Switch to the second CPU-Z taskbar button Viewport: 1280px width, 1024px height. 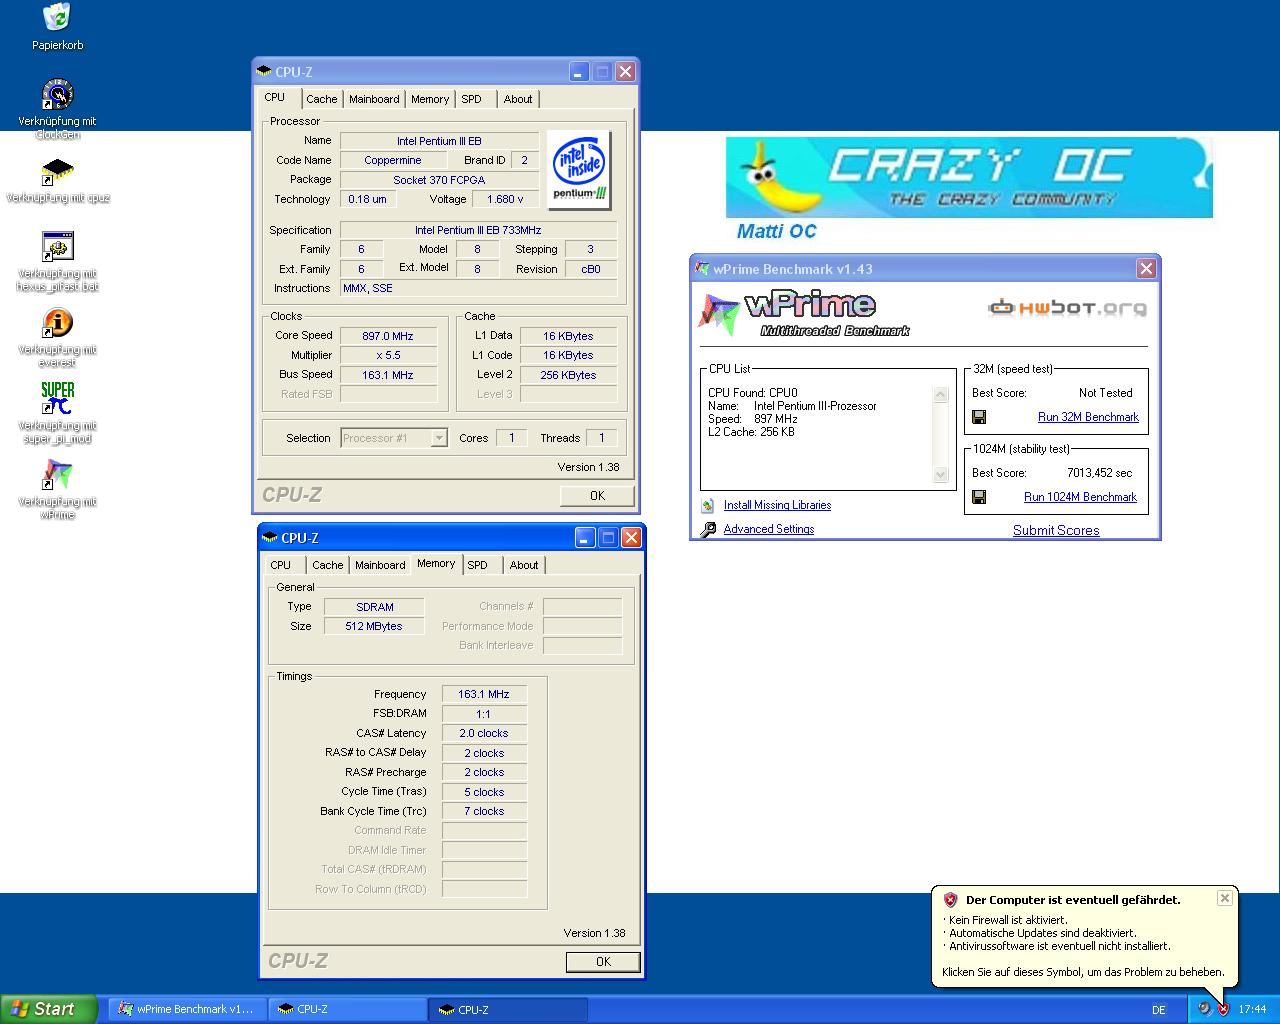(x=508, y=1009)
